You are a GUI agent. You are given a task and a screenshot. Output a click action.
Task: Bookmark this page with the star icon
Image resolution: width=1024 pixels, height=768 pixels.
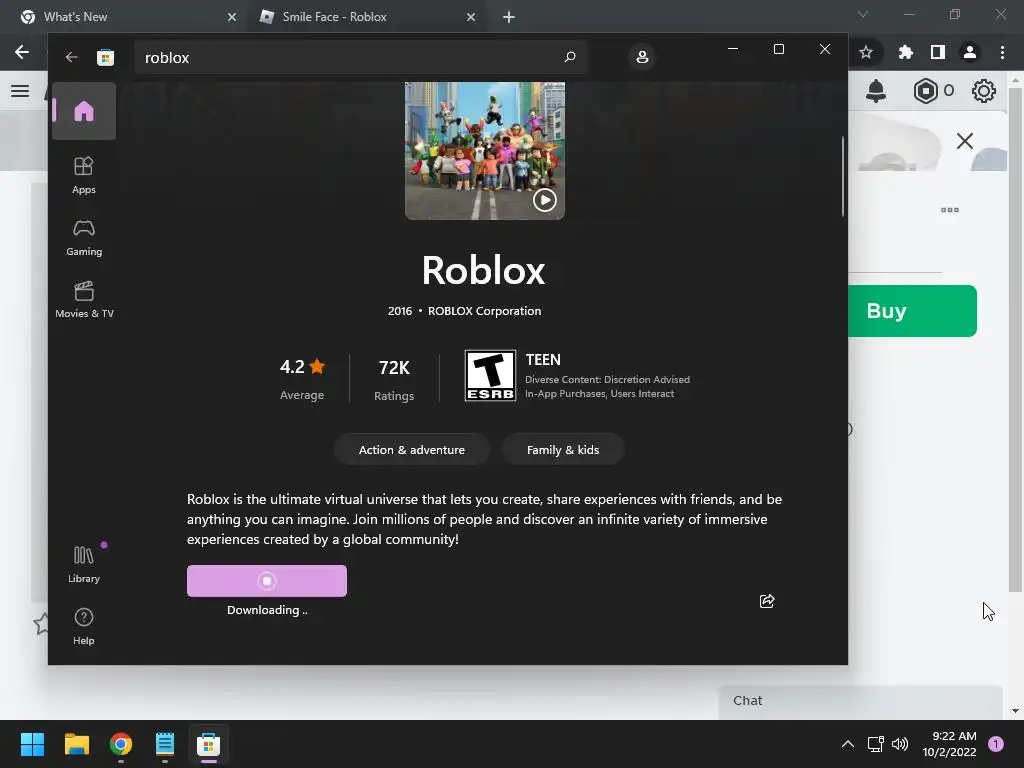click(866, 52)
